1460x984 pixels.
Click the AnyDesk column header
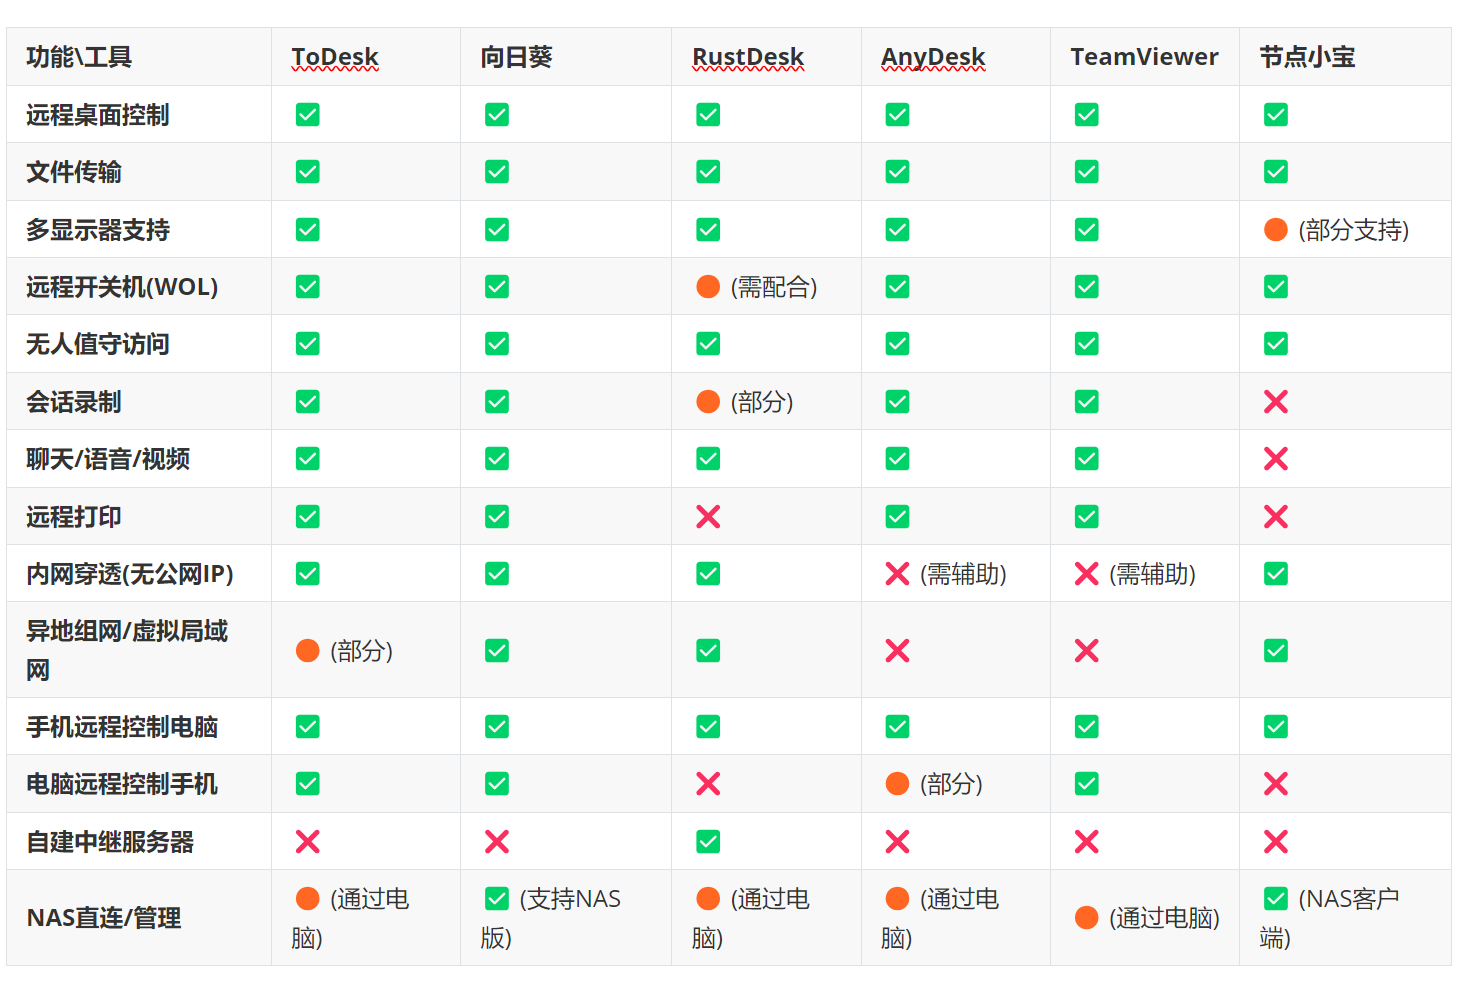click(933, 57)
